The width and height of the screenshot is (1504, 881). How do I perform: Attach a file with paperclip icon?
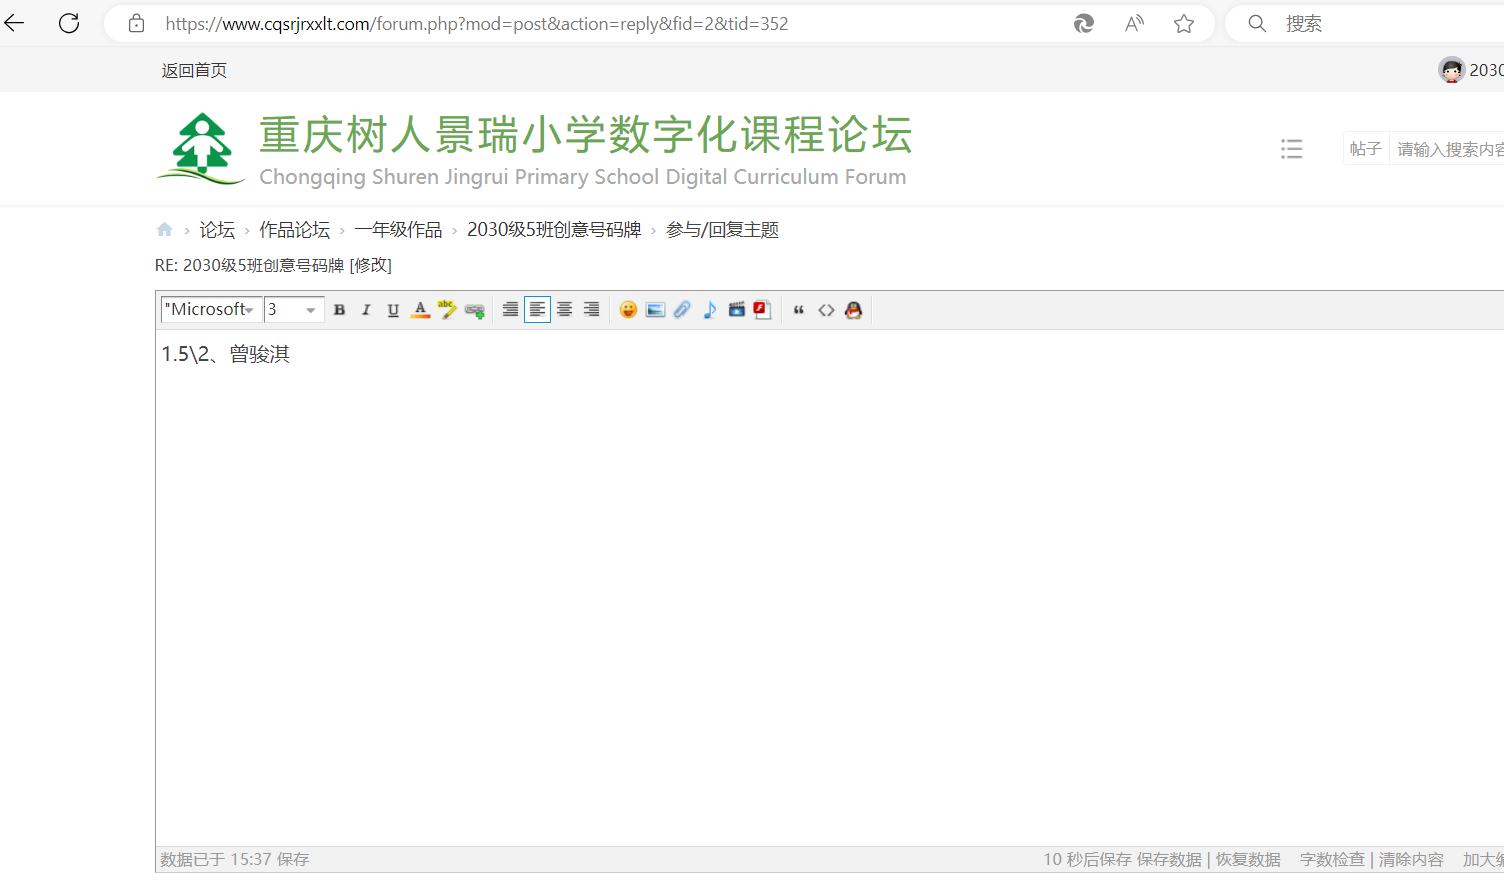(x=682, y=310)
